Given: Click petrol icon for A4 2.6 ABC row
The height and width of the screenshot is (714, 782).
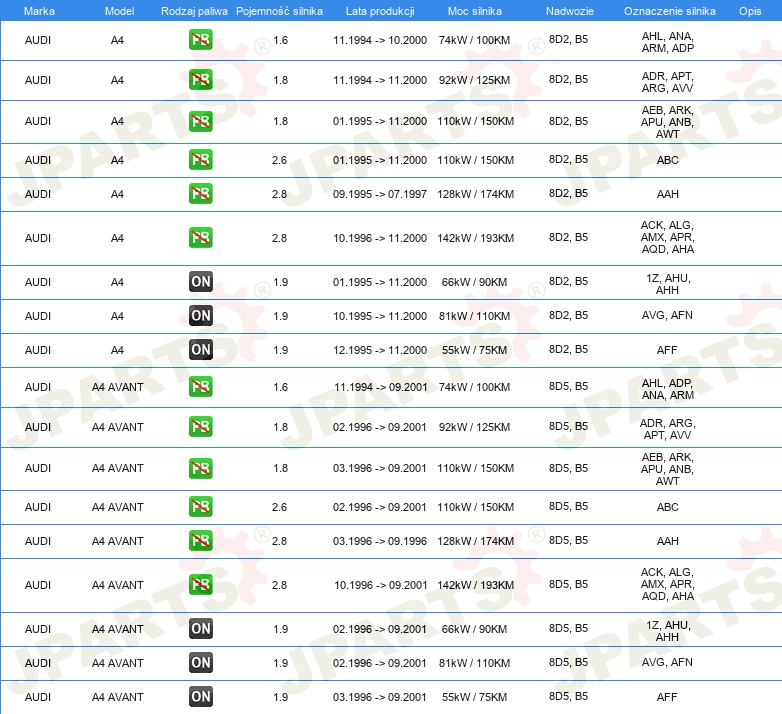Looking at the screenshot, I should tap(200, 160).
